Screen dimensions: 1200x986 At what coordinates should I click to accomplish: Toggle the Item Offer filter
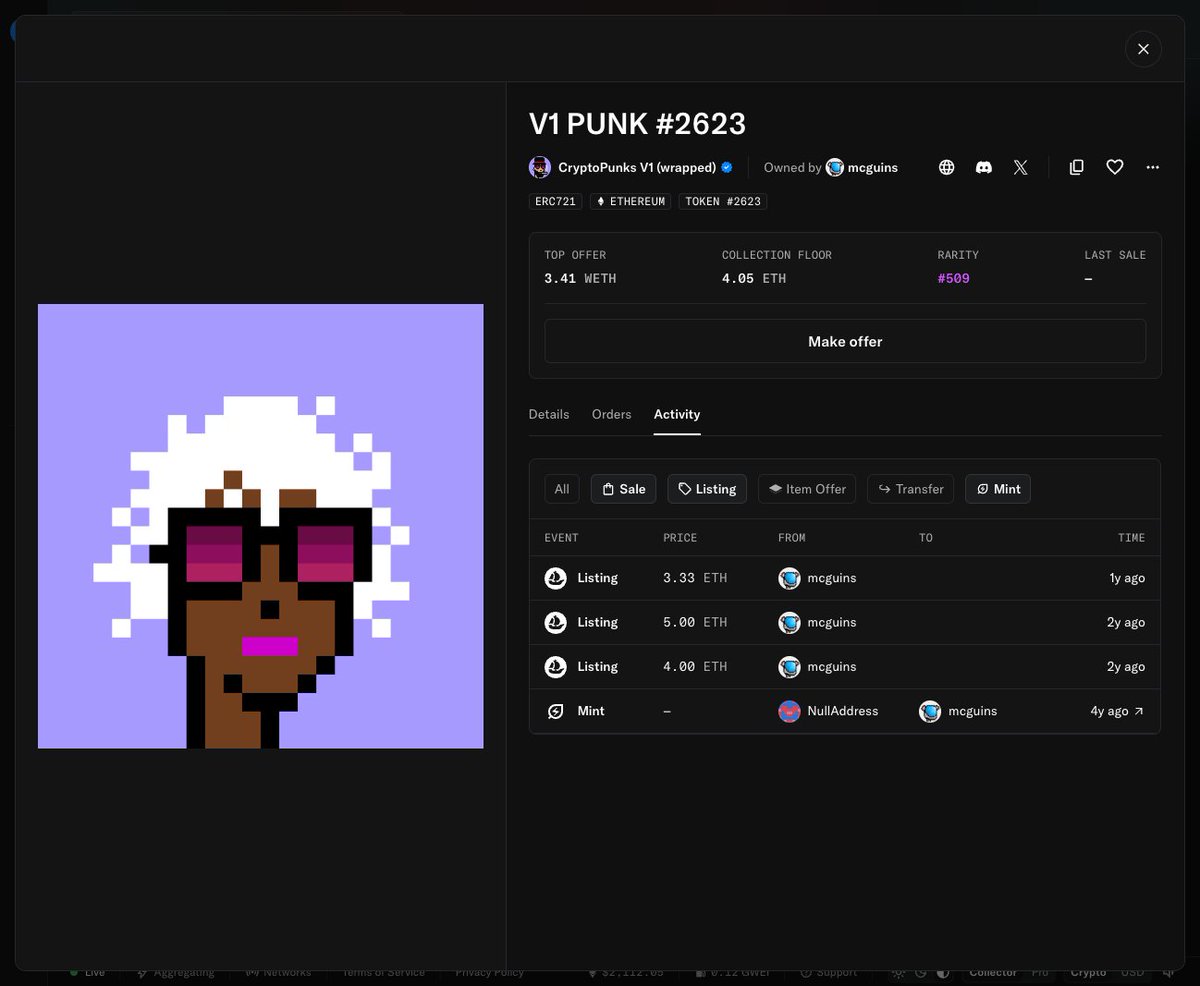tap(807, 489)
